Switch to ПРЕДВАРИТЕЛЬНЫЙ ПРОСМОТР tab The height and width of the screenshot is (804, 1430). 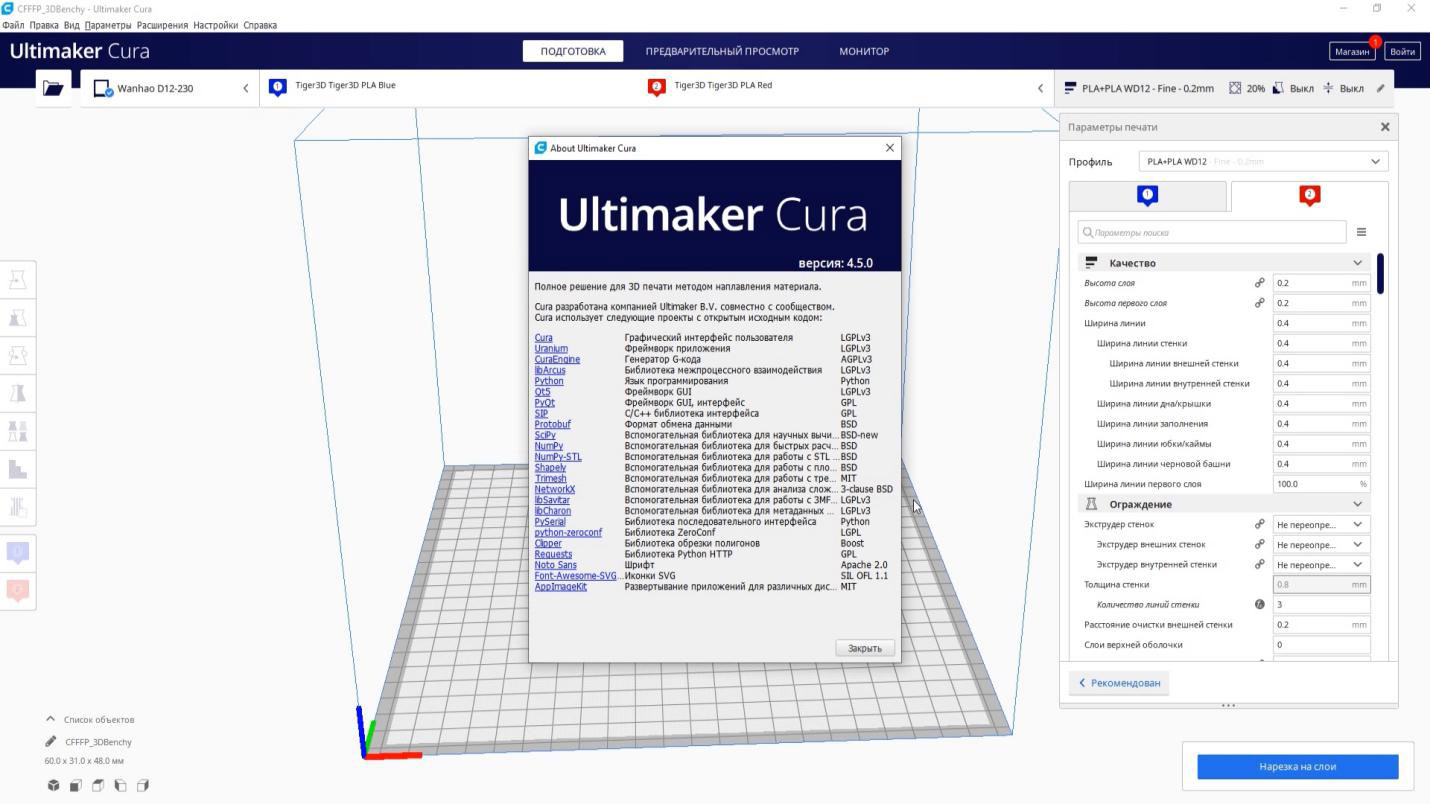point(721,51)
